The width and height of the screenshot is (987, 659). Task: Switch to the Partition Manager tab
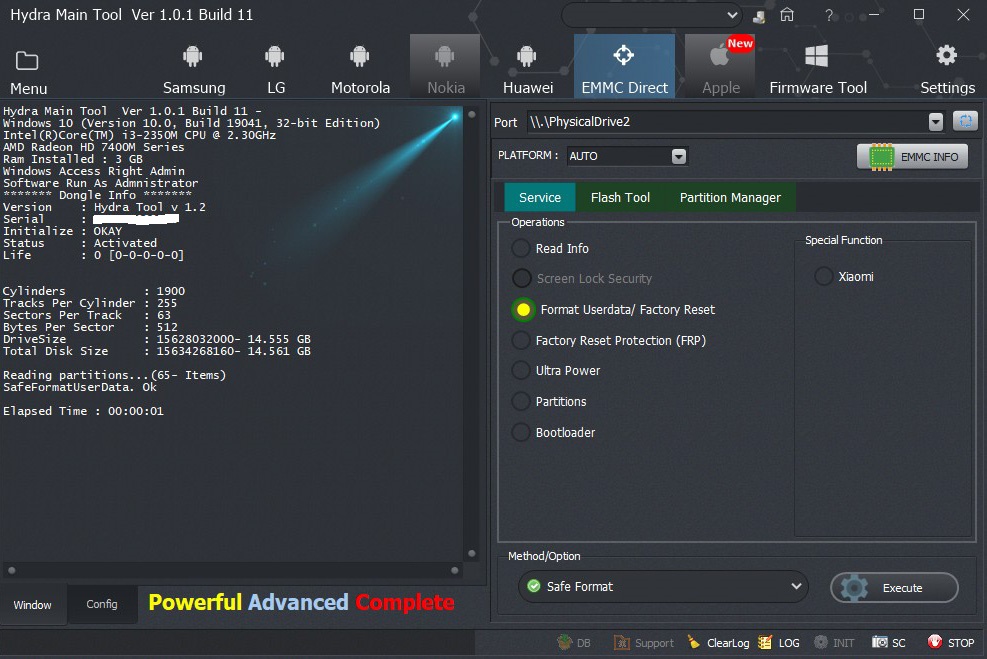730,198
